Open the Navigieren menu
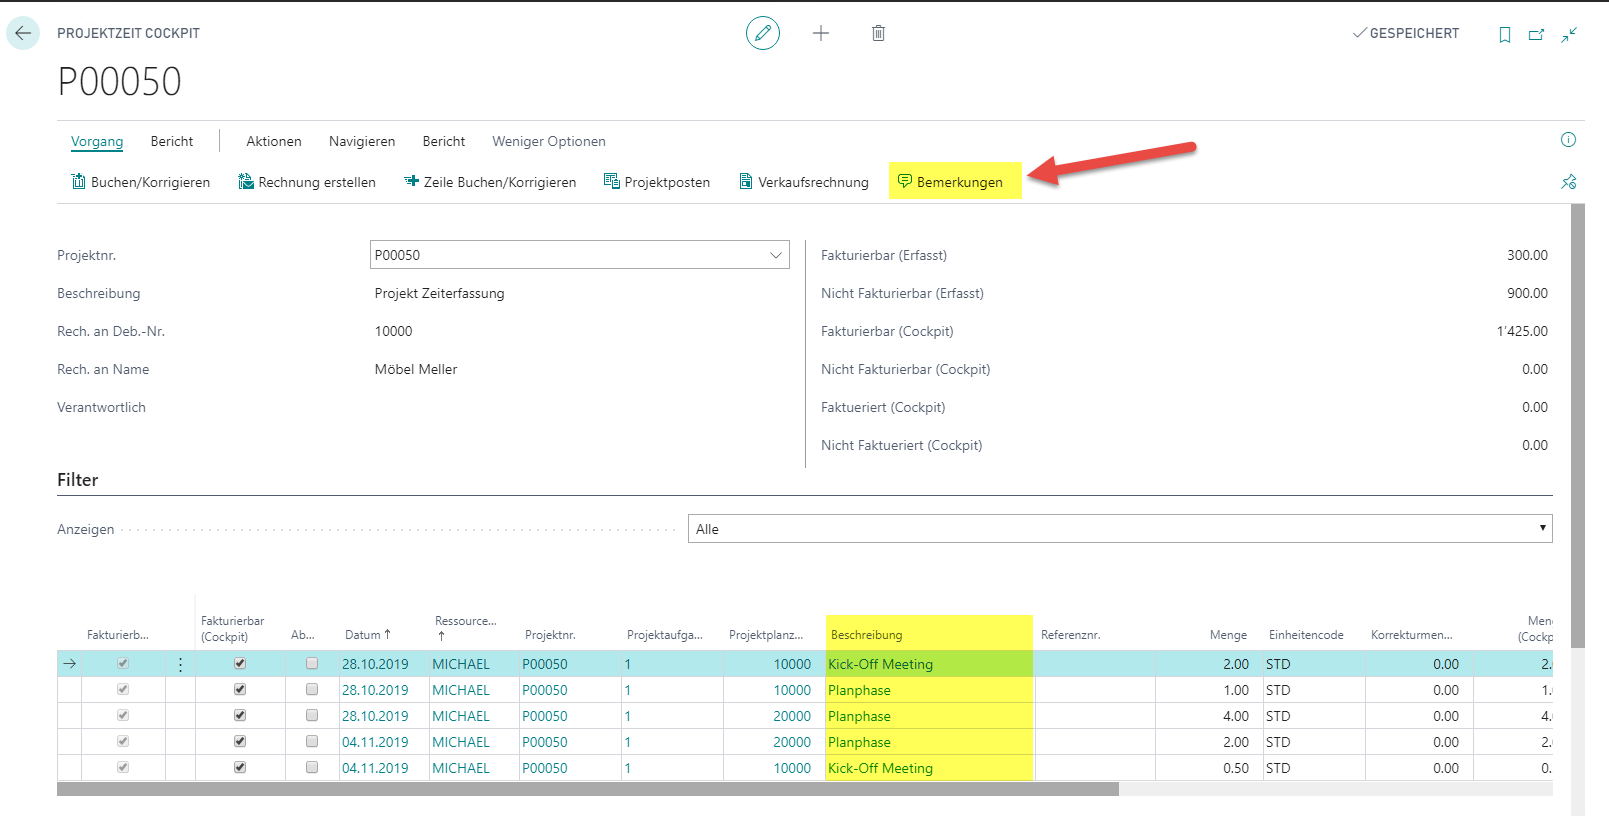The width and height of the screenshot is (1609, 816). point(362,141)
